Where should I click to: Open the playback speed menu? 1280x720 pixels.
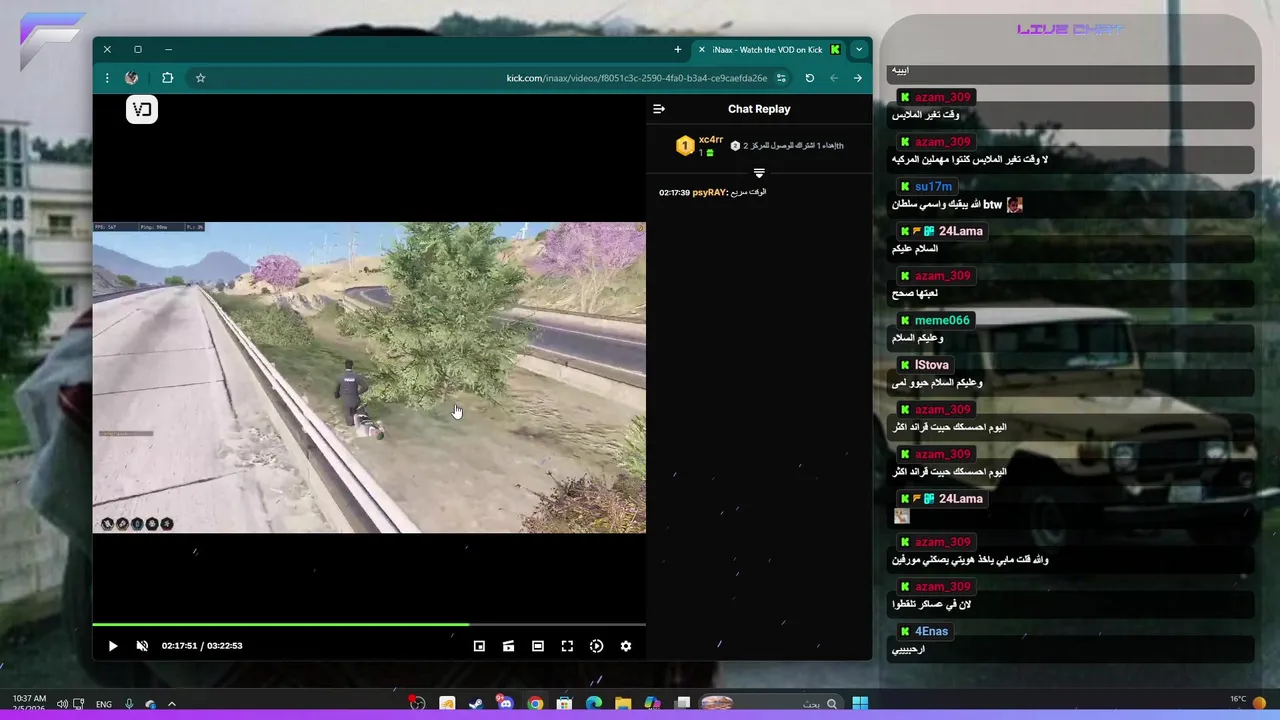click(x=596, y=646)
